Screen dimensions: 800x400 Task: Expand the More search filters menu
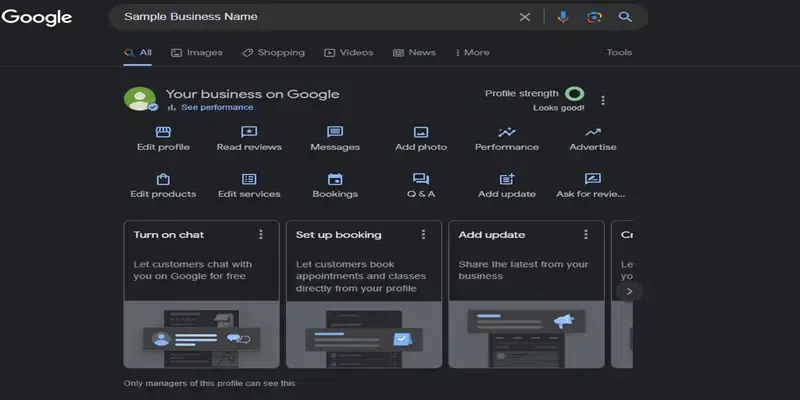[x=472, y=53]
